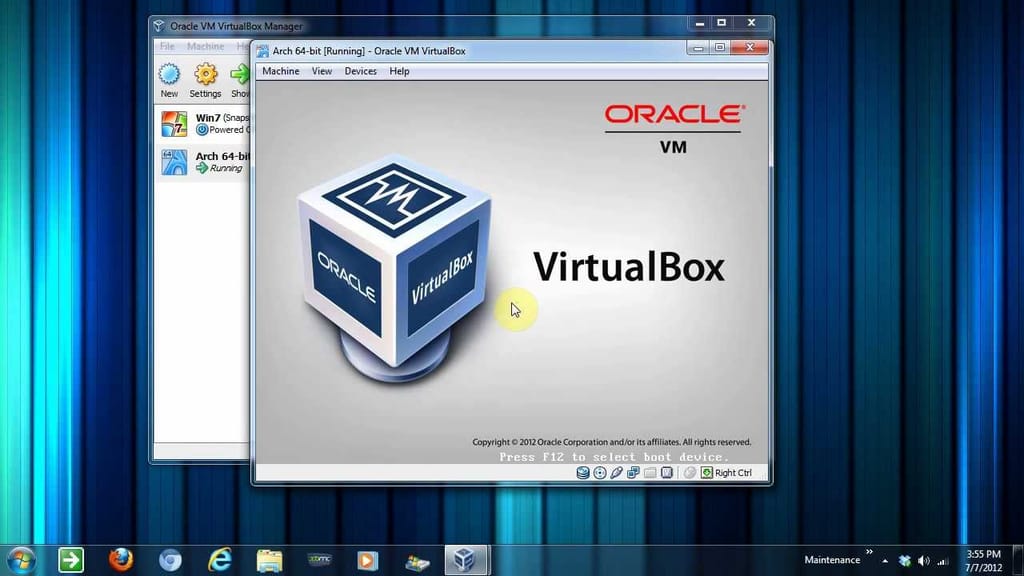This screenshot has height=576, width=1024.
Task: Click the Win7 machine name in the list
Action: coord(208,118)
